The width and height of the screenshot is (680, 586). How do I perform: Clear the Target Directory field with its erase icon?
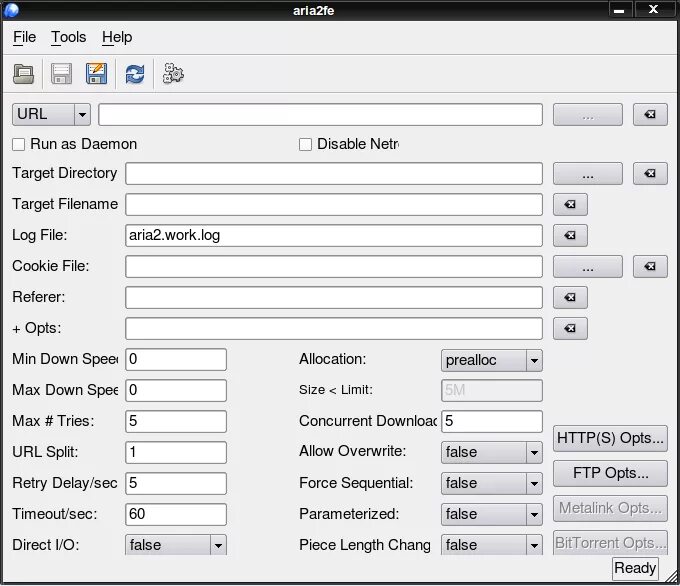650,174
